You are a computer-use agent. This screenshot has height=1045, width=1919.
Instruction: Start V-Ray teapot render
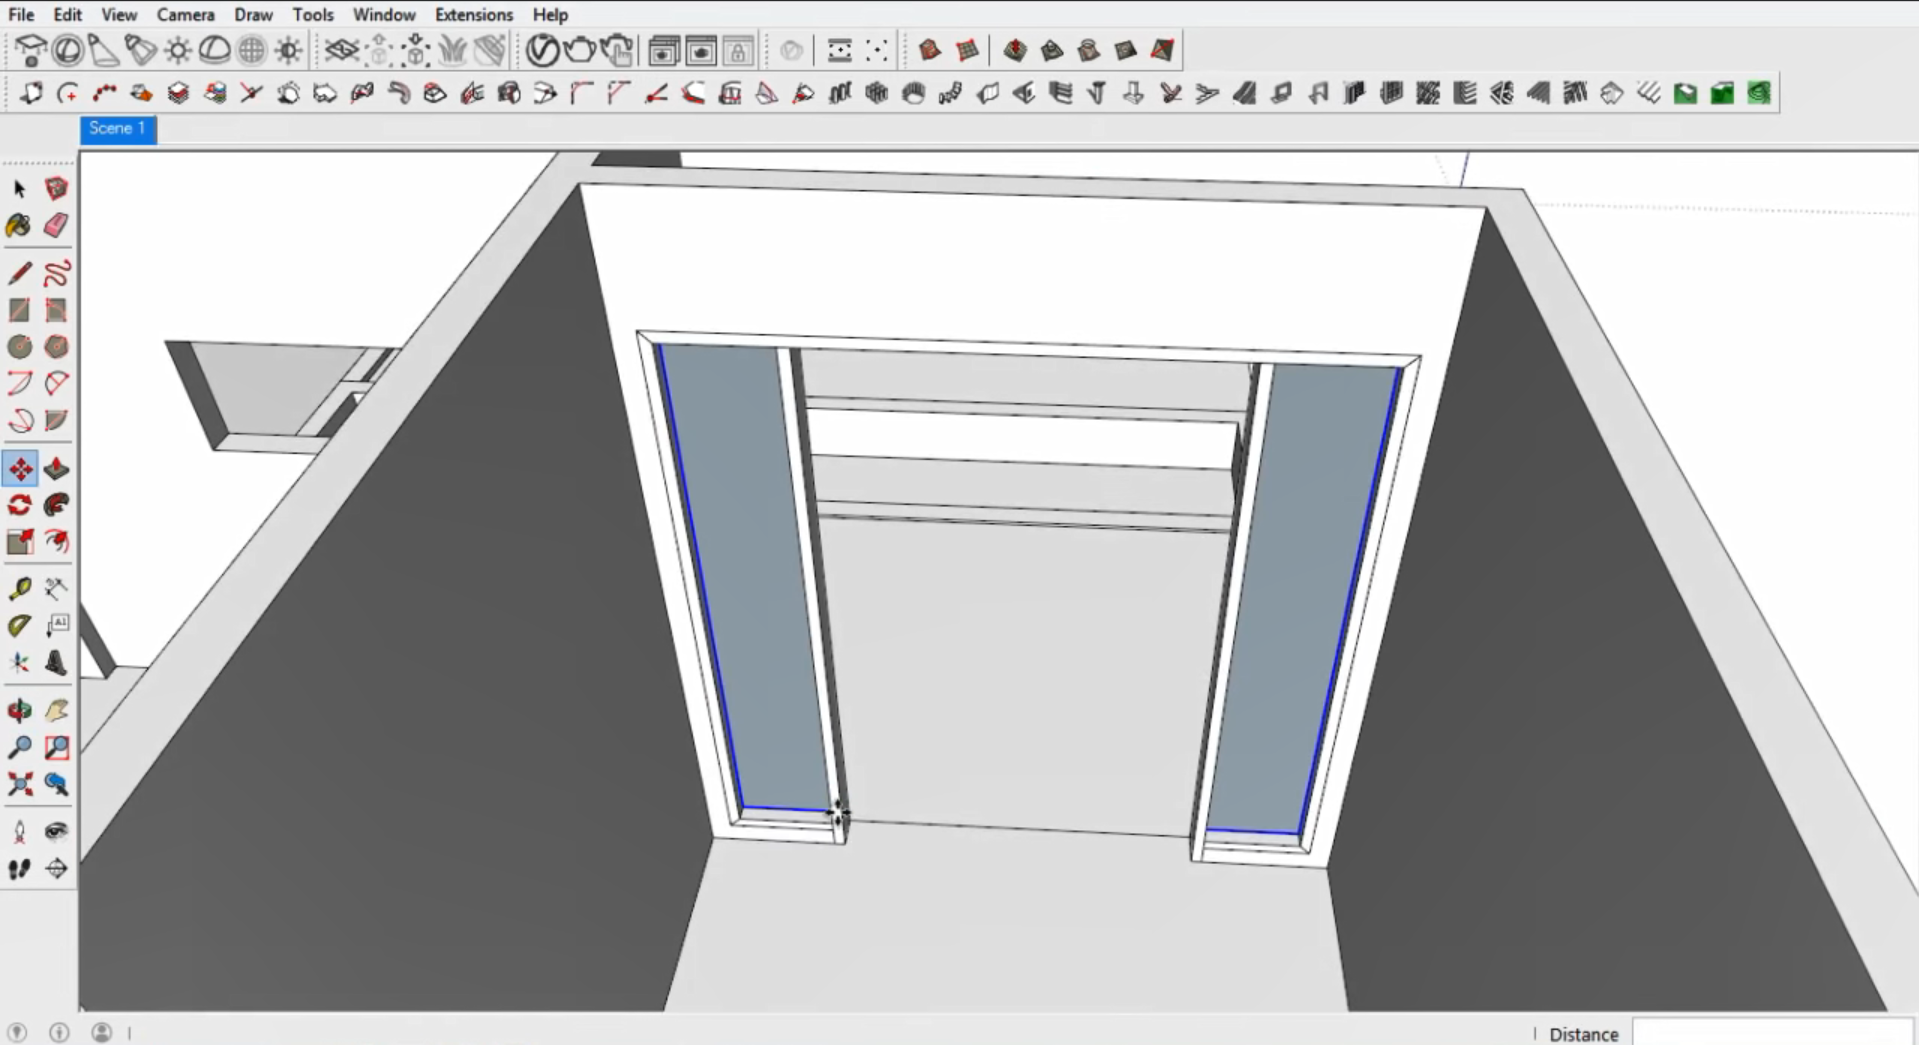point(580,50)
